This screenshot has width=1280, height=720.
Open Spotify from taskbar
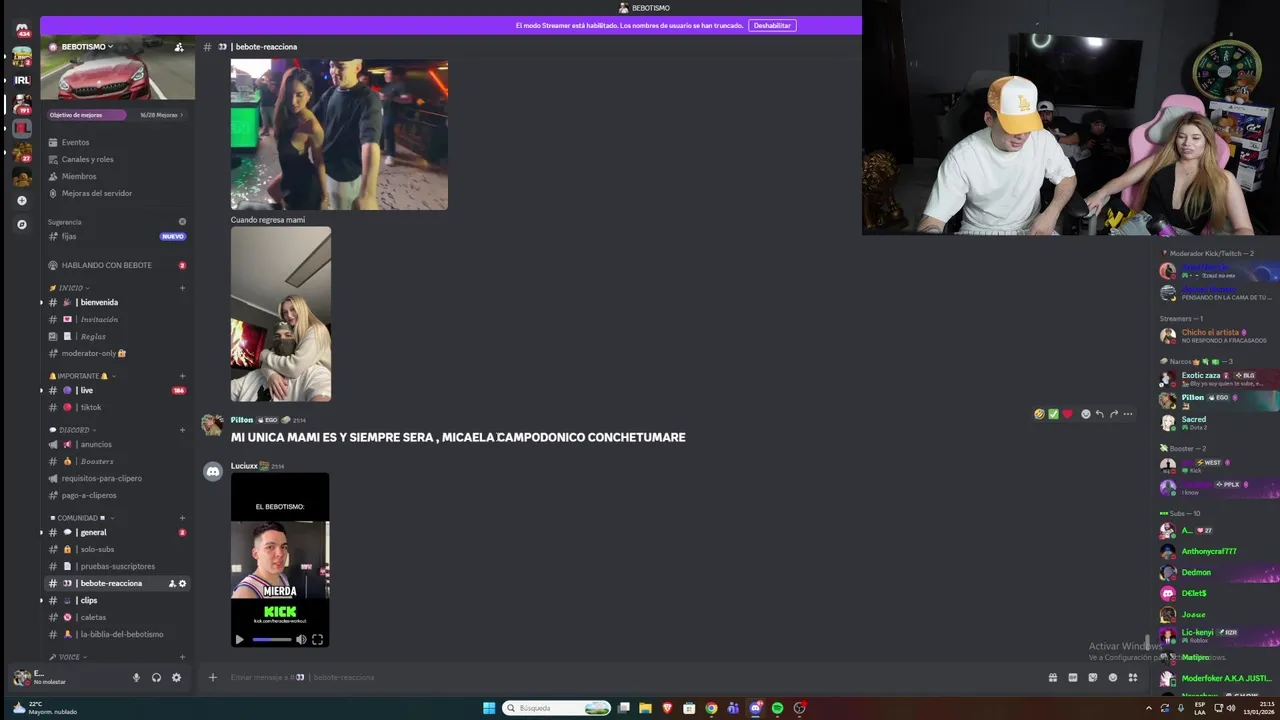(x=777, y=708)
